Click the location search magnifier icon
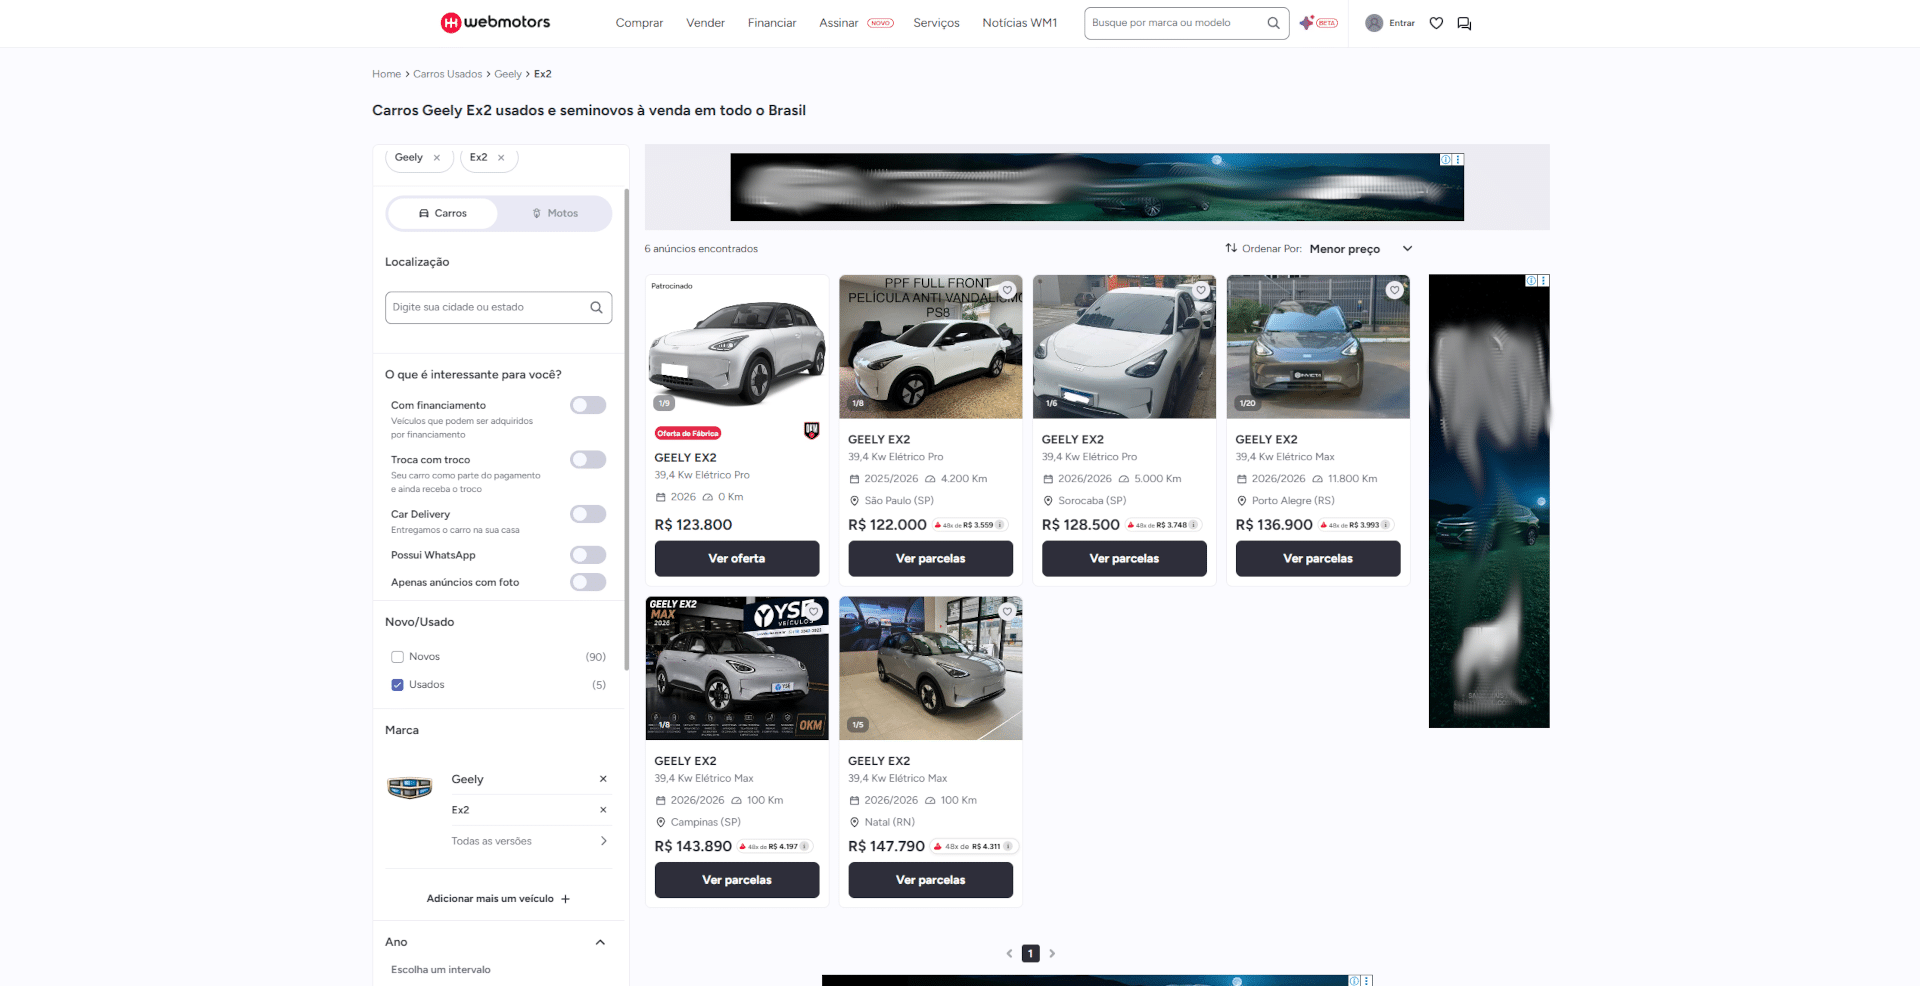Screen dimensions: 1920x986 point(596,307)
